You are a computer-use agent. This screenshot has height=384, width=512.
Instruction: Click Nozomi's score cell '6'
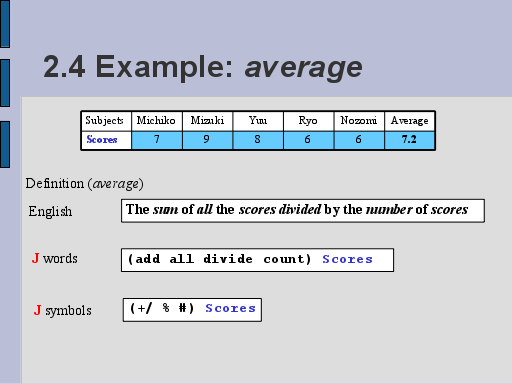359,140
